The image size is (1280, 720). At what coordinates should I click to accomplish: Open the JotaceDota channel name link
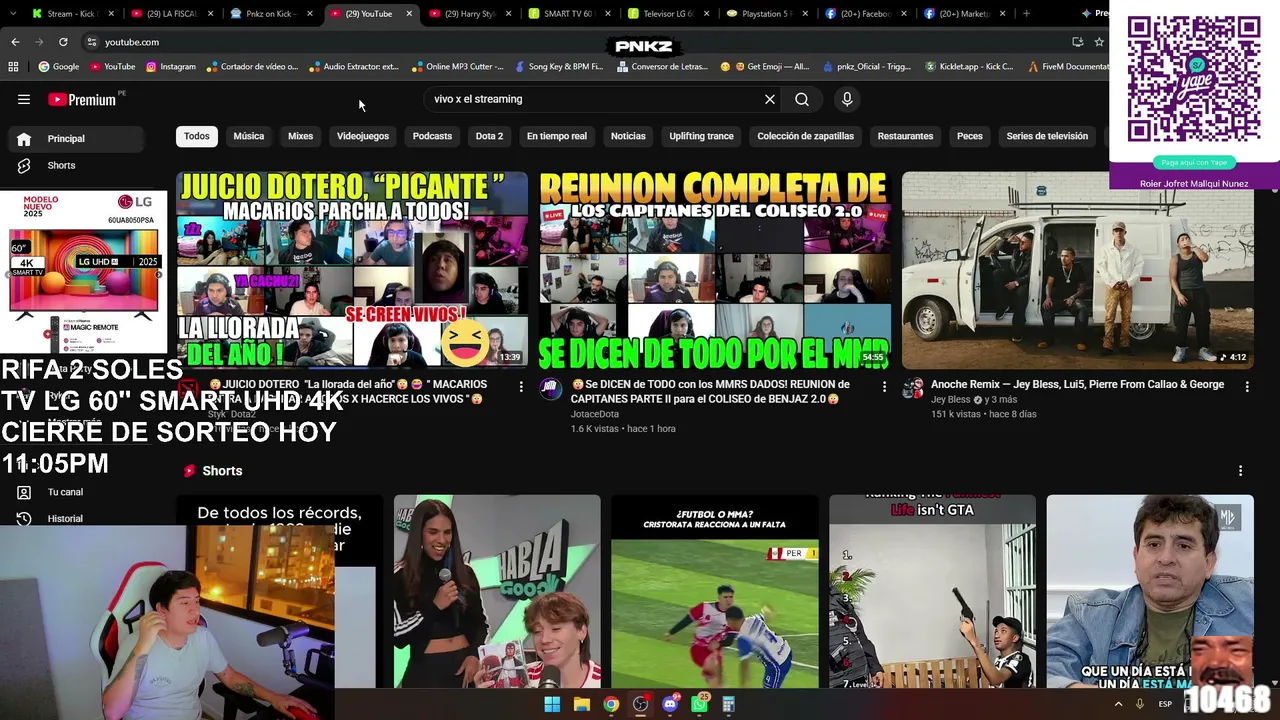(x=595, y=414)
